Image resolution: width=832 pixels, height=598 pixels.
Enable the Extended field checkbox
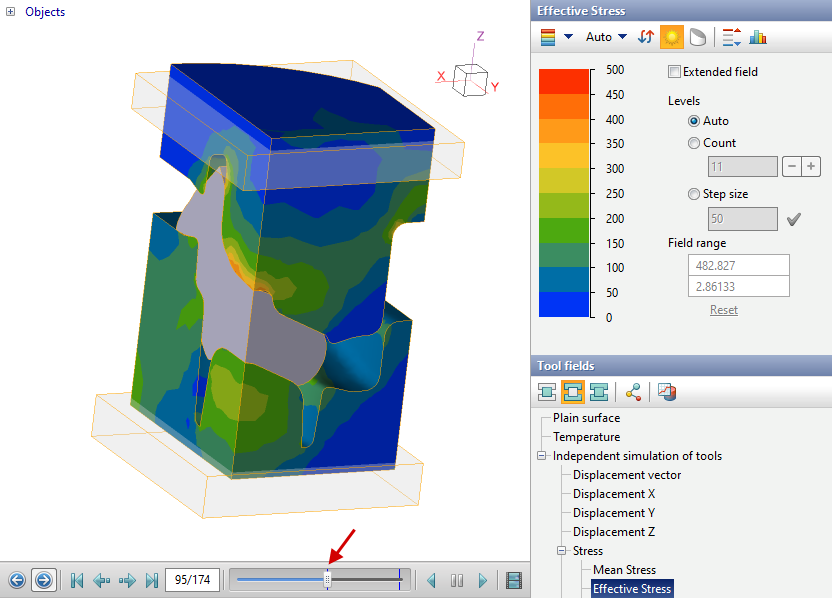click(x=674, y=72)
